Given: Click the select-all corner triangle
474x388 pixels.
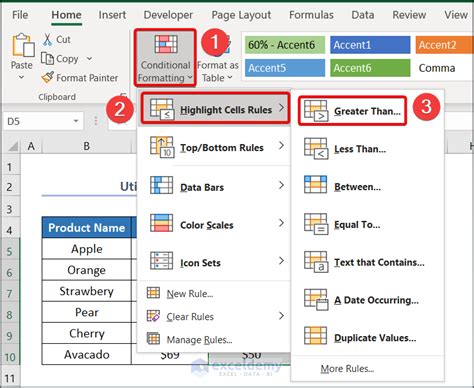Looking at the screenshot, I should 13,146.
